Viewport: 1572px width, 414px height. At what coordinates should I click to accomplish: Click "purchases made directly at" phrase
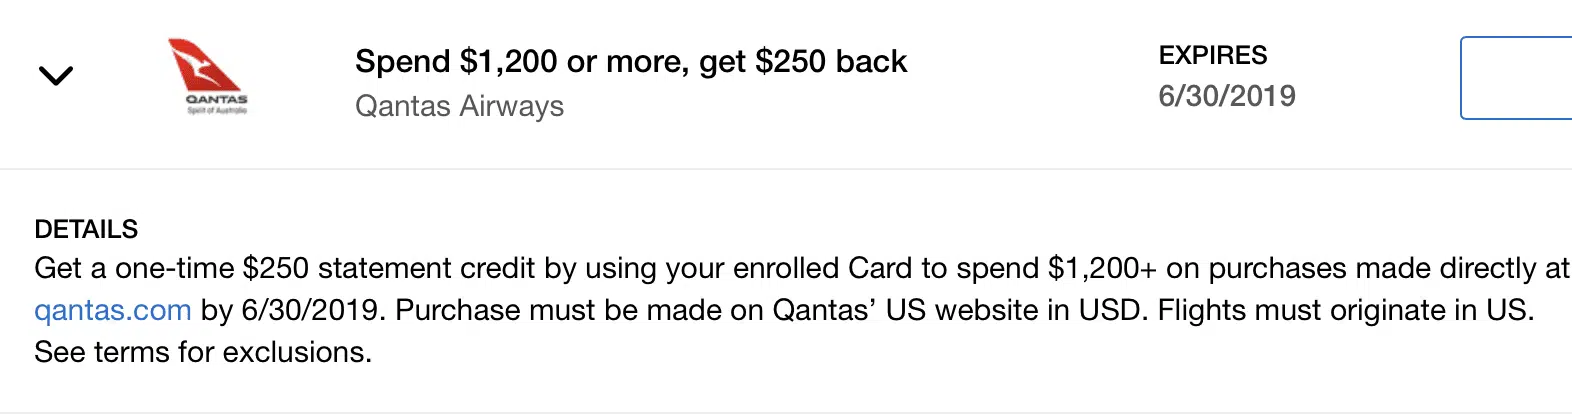[x=1388, y=268]
